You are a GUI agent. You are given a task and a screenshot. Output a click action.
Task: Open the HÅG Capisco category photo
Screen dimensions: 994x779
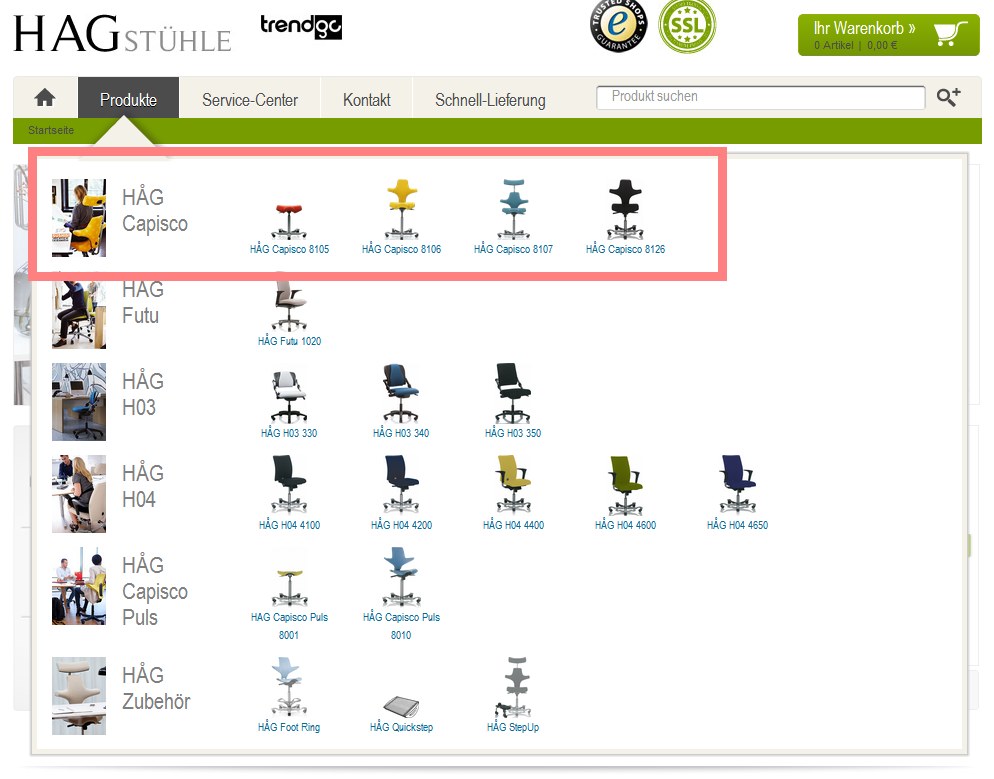pos(79,217)
